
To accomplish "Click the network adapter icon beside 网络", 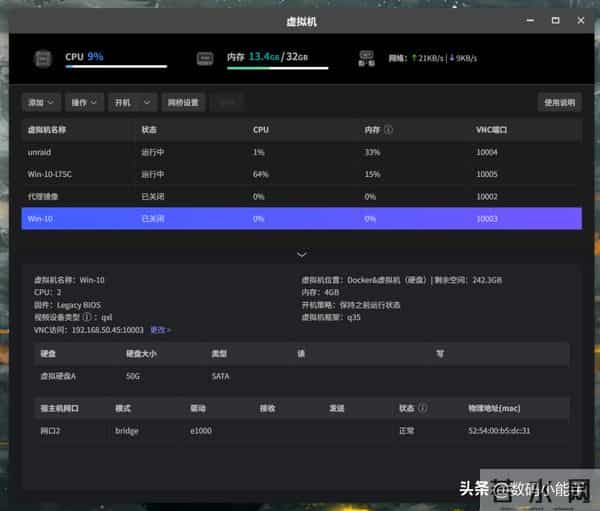I will point(366,58).
